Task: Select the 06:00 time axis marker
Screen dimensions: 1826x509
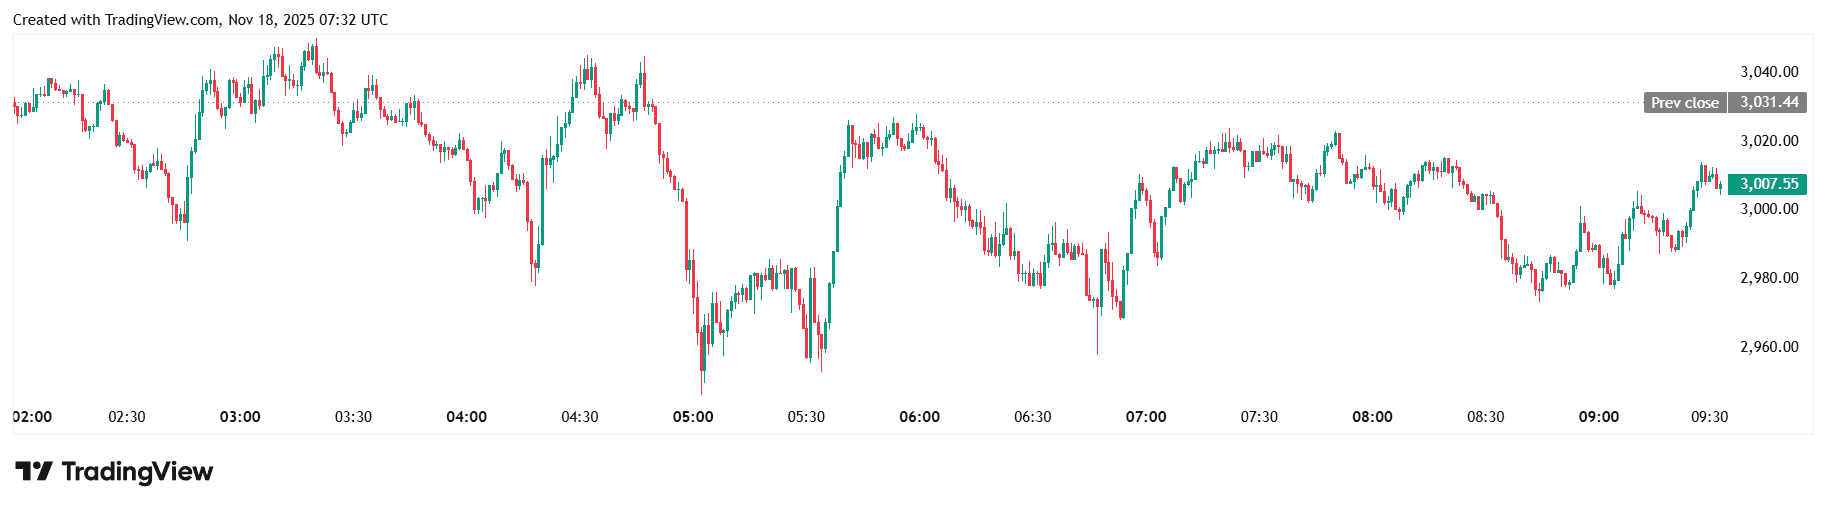Action: pyautogui.click(x=919, y=417)
